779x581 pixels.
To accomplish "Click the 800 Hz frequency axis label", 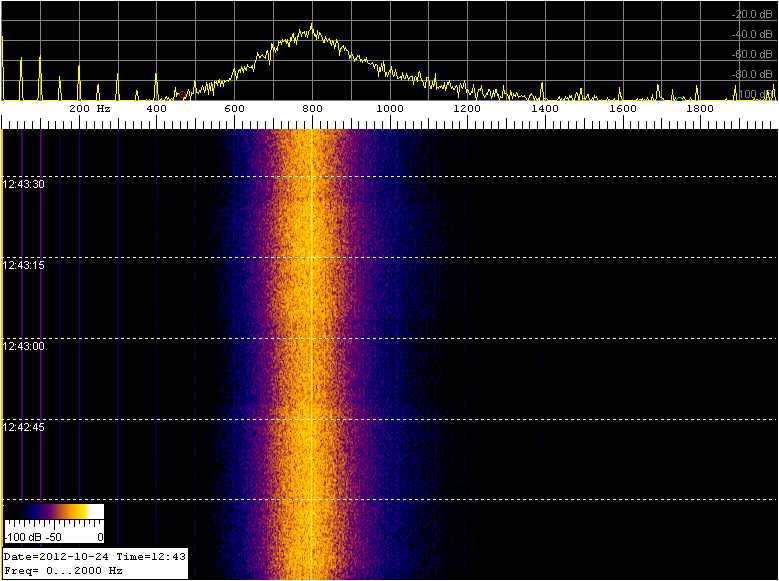I will 312,108.
